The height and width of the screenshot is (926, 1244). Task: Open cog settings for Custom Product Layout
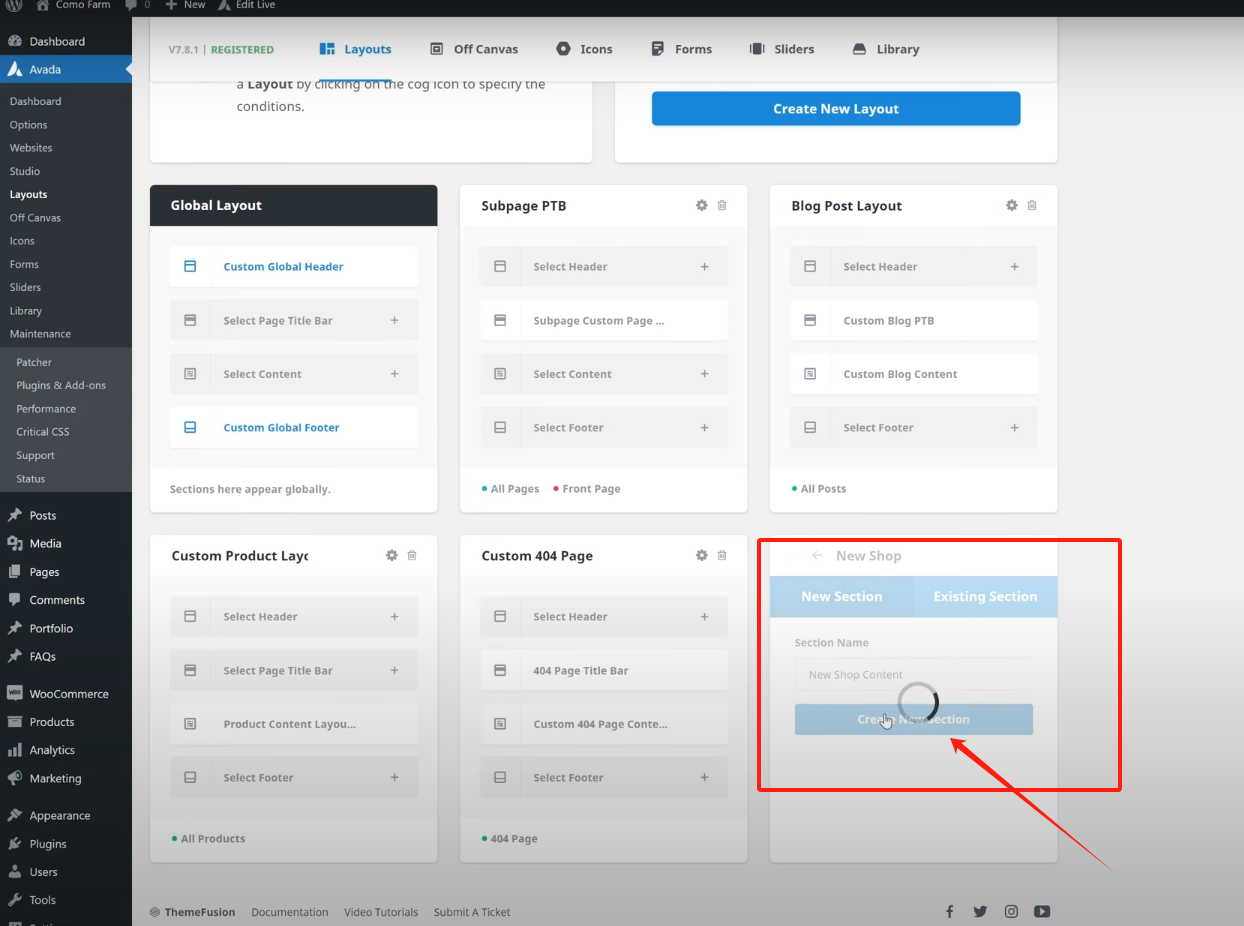(x=391, y=555)
